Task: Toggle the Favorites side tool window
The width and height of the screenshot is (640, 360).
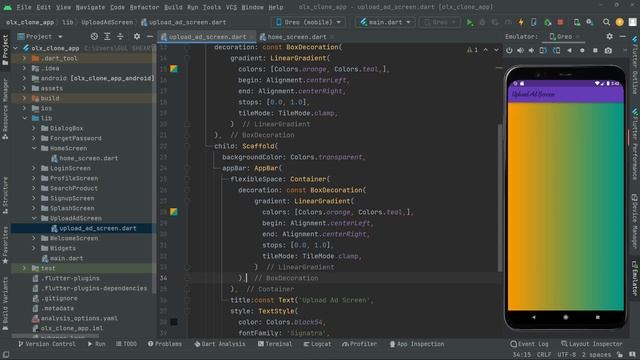Action: [x=5, y=245]
